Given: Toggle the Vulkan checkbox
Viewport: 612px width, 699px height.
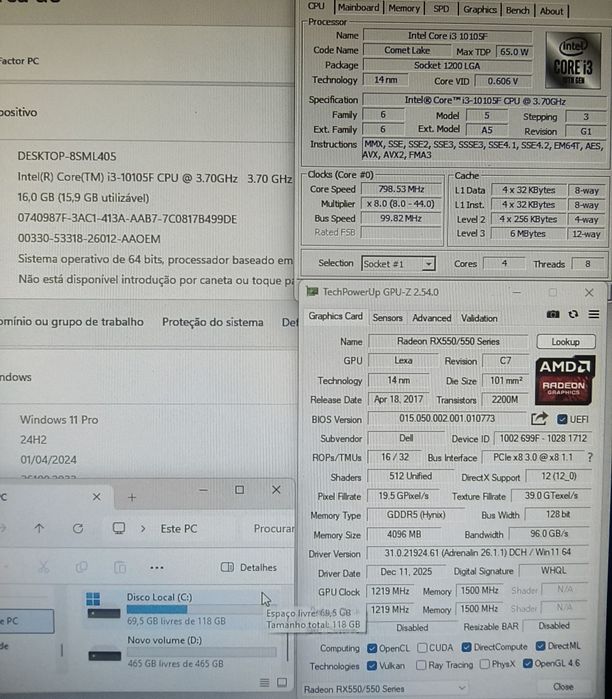Looking at the screenshot, I should [x=372, y=666].
